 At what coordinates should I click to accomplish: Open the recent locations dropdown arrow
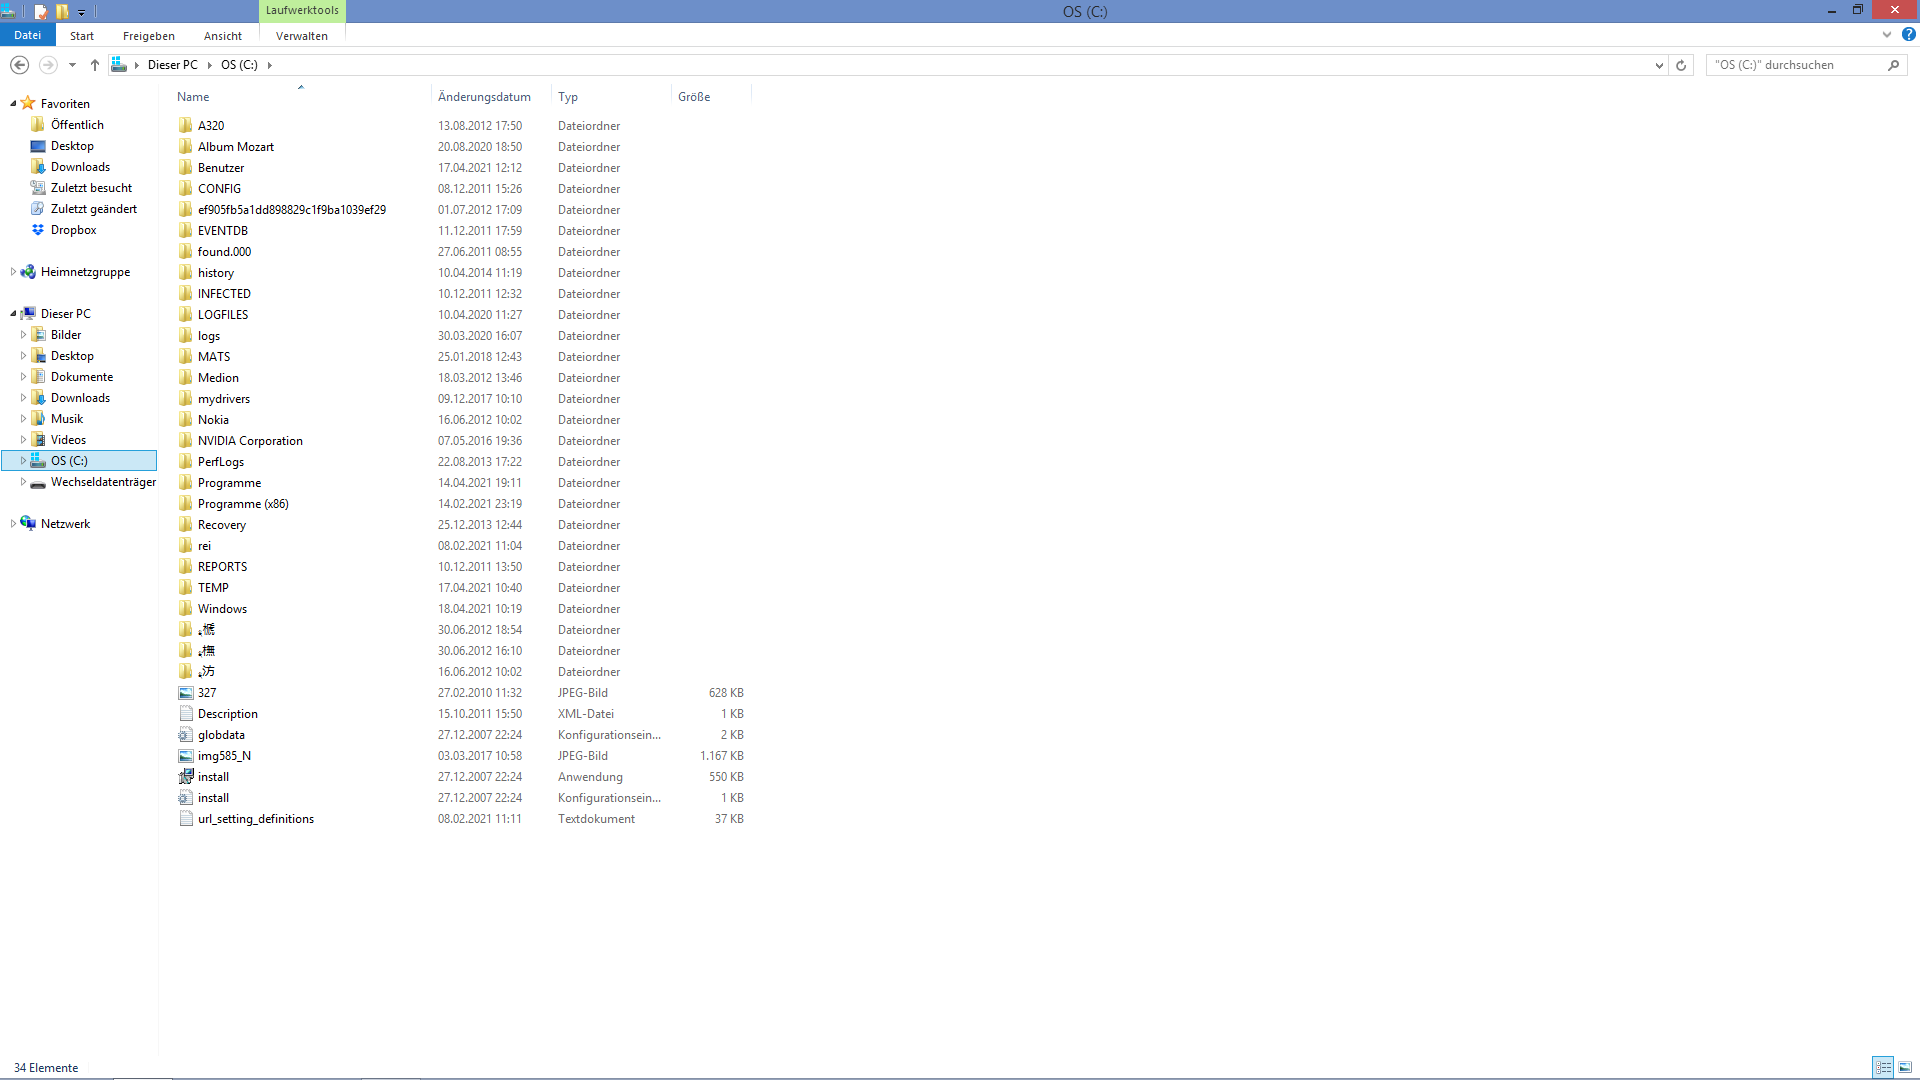72,65
